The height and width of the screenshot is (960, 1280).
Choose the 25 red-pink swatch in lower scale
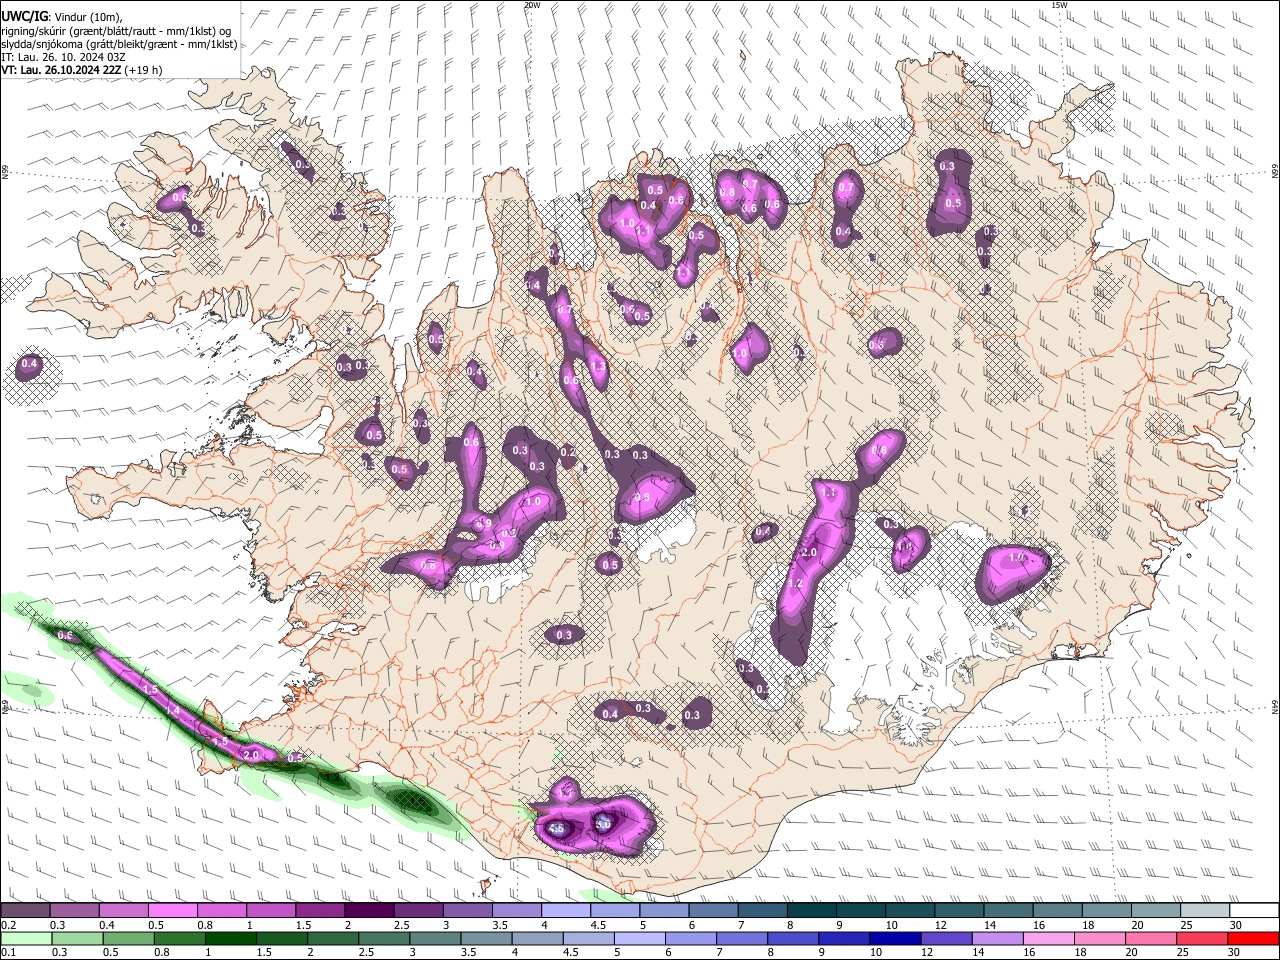pyautogui.click(x=1203, y=938)
